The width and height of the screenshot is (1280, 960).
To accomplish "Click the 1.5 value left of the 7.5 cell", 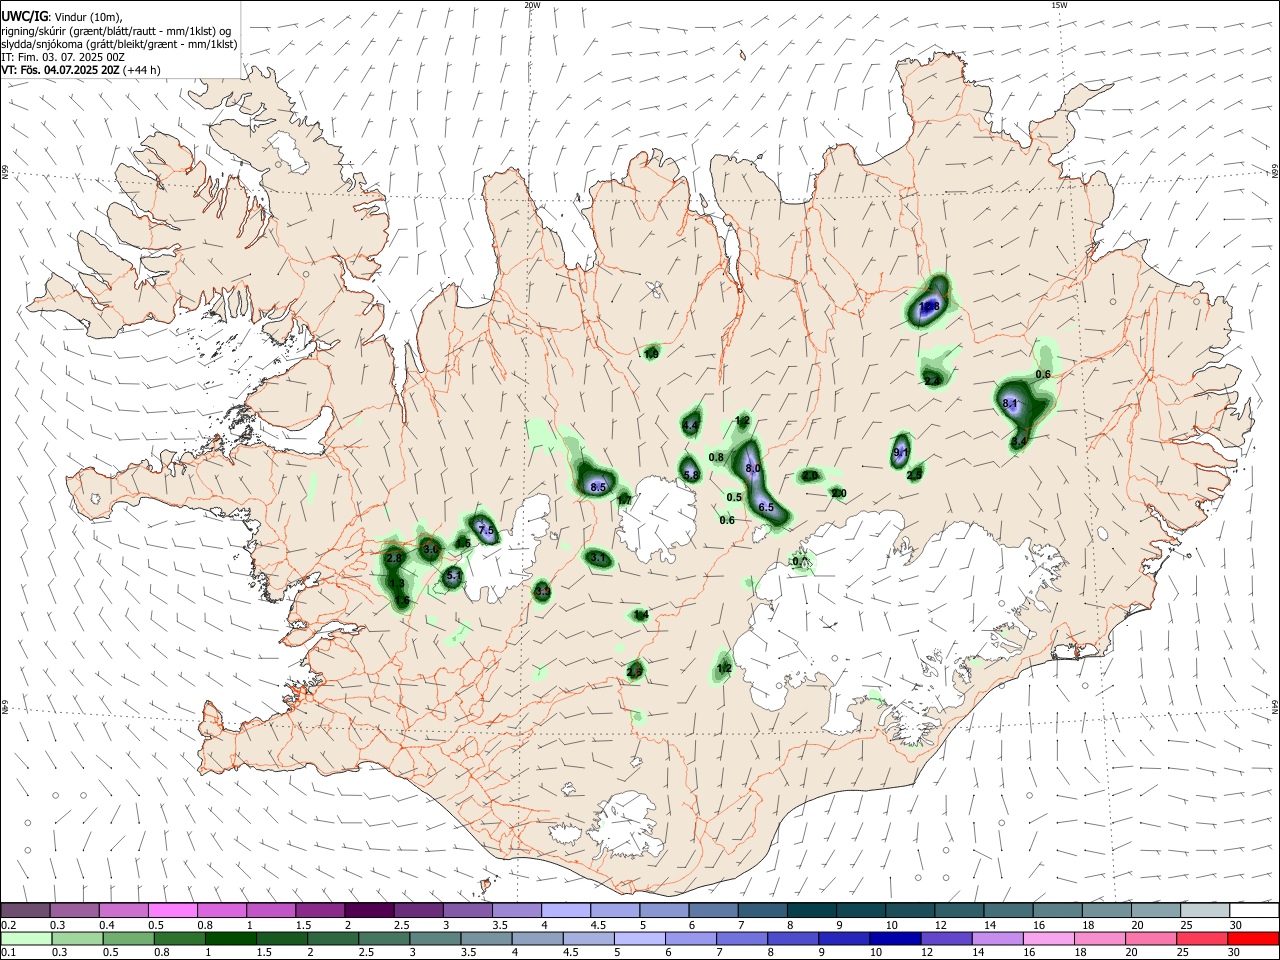I will (x=463, y=543).
